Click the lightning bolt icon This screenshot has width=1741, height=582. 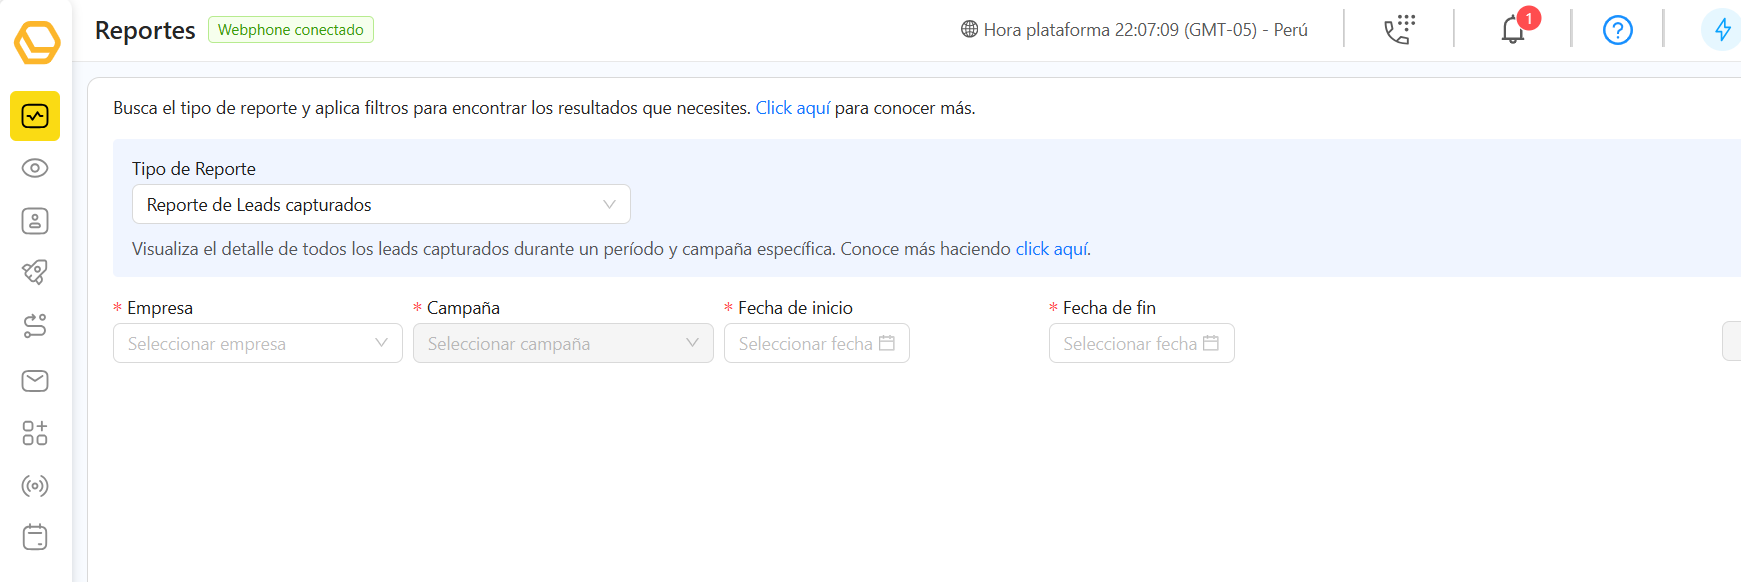click(x=1722, y=30)
